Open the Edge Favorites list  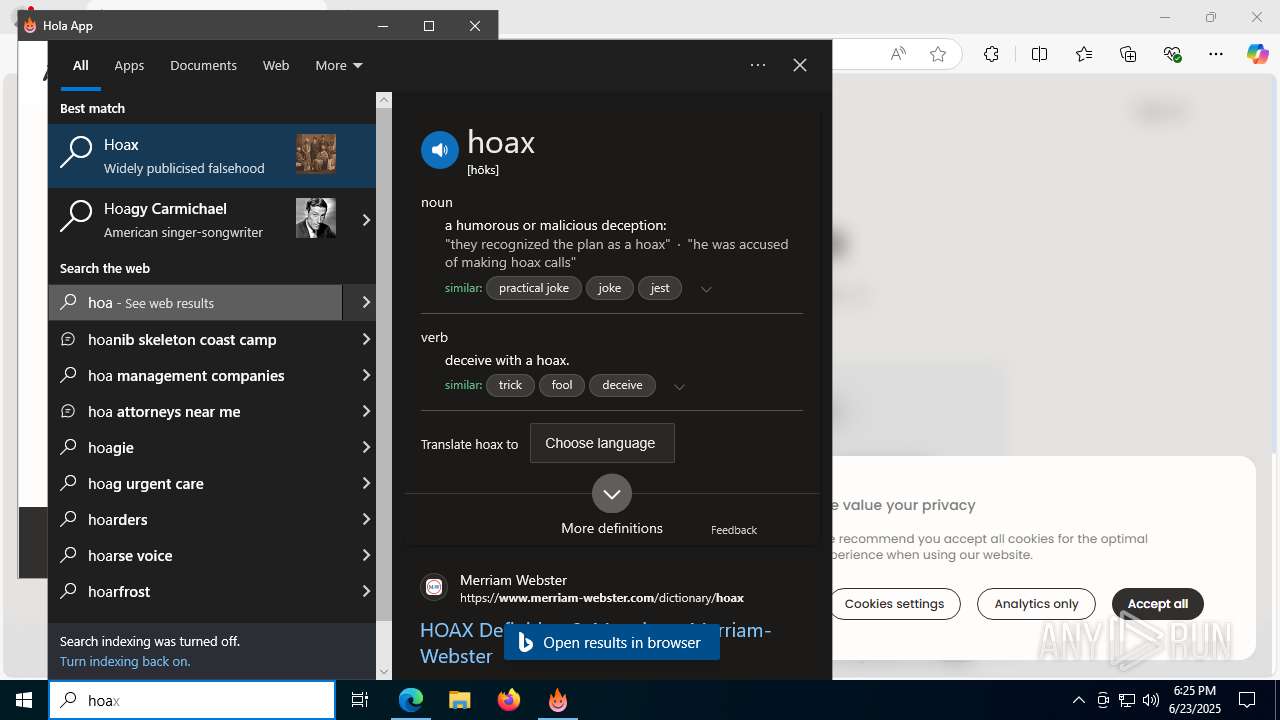pyautogui.click(x=1084, y=54)
